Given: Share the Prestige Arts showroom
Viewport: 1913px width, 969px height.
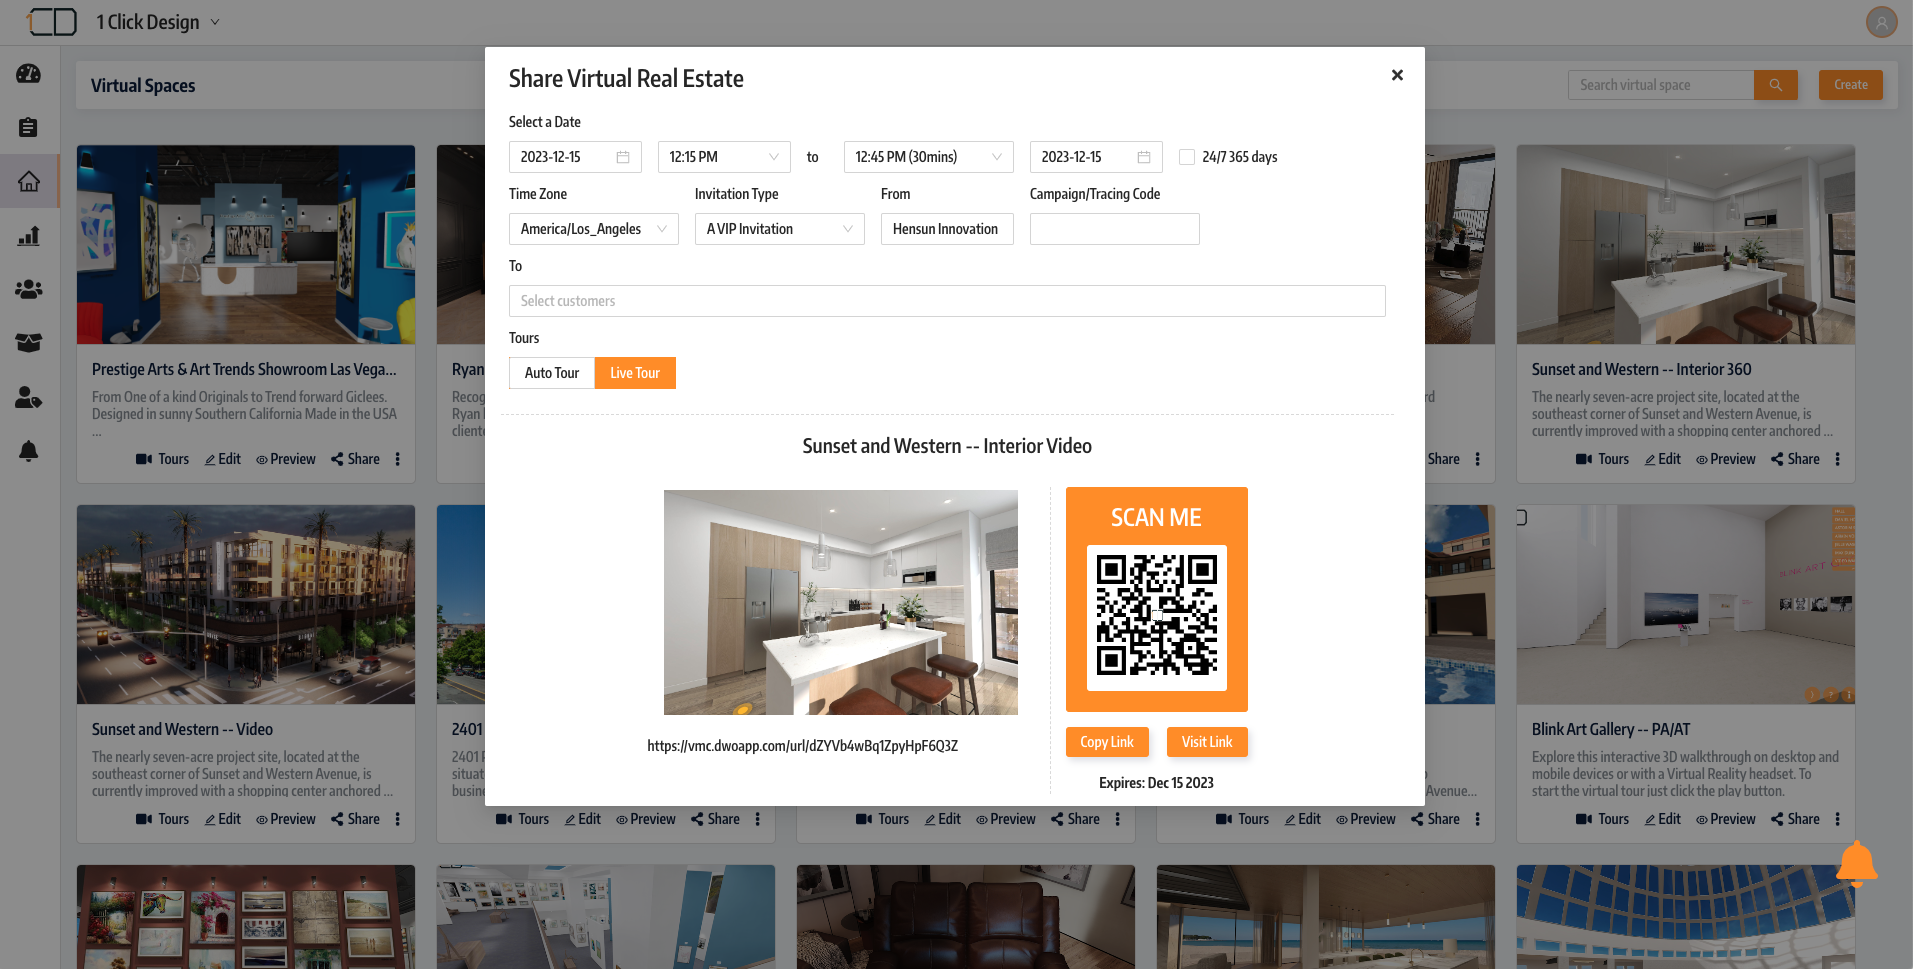Looking at the screenshot, I should tap(355, 459).
